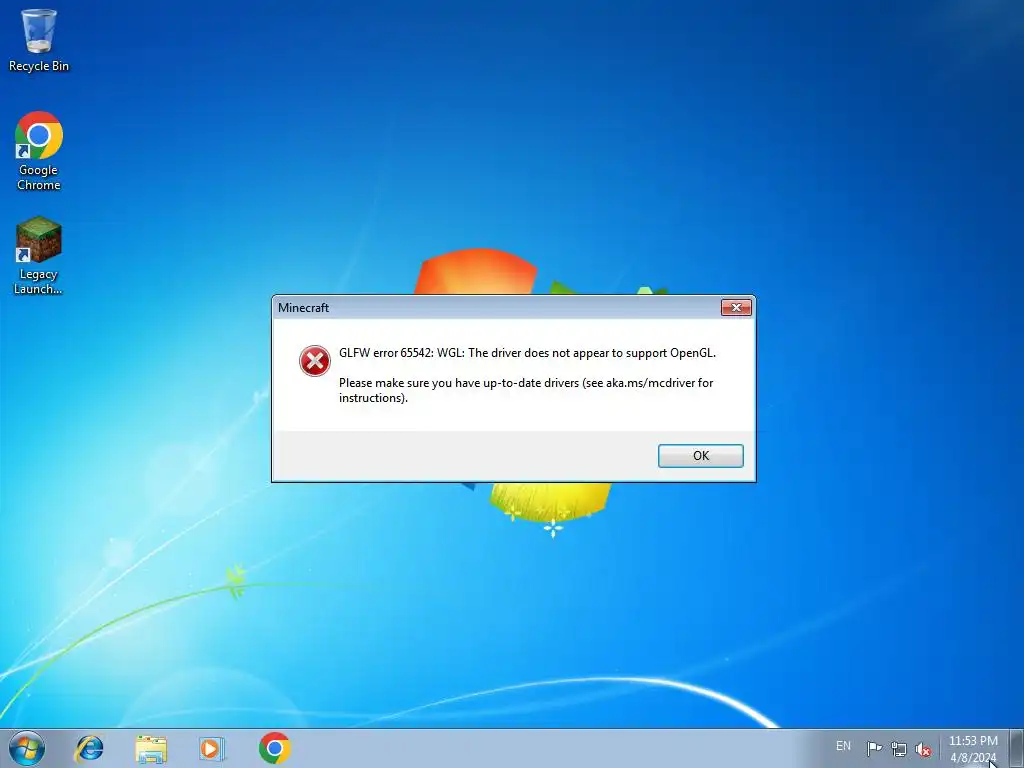Click the EN language indicator

click(x=843, y=746)
